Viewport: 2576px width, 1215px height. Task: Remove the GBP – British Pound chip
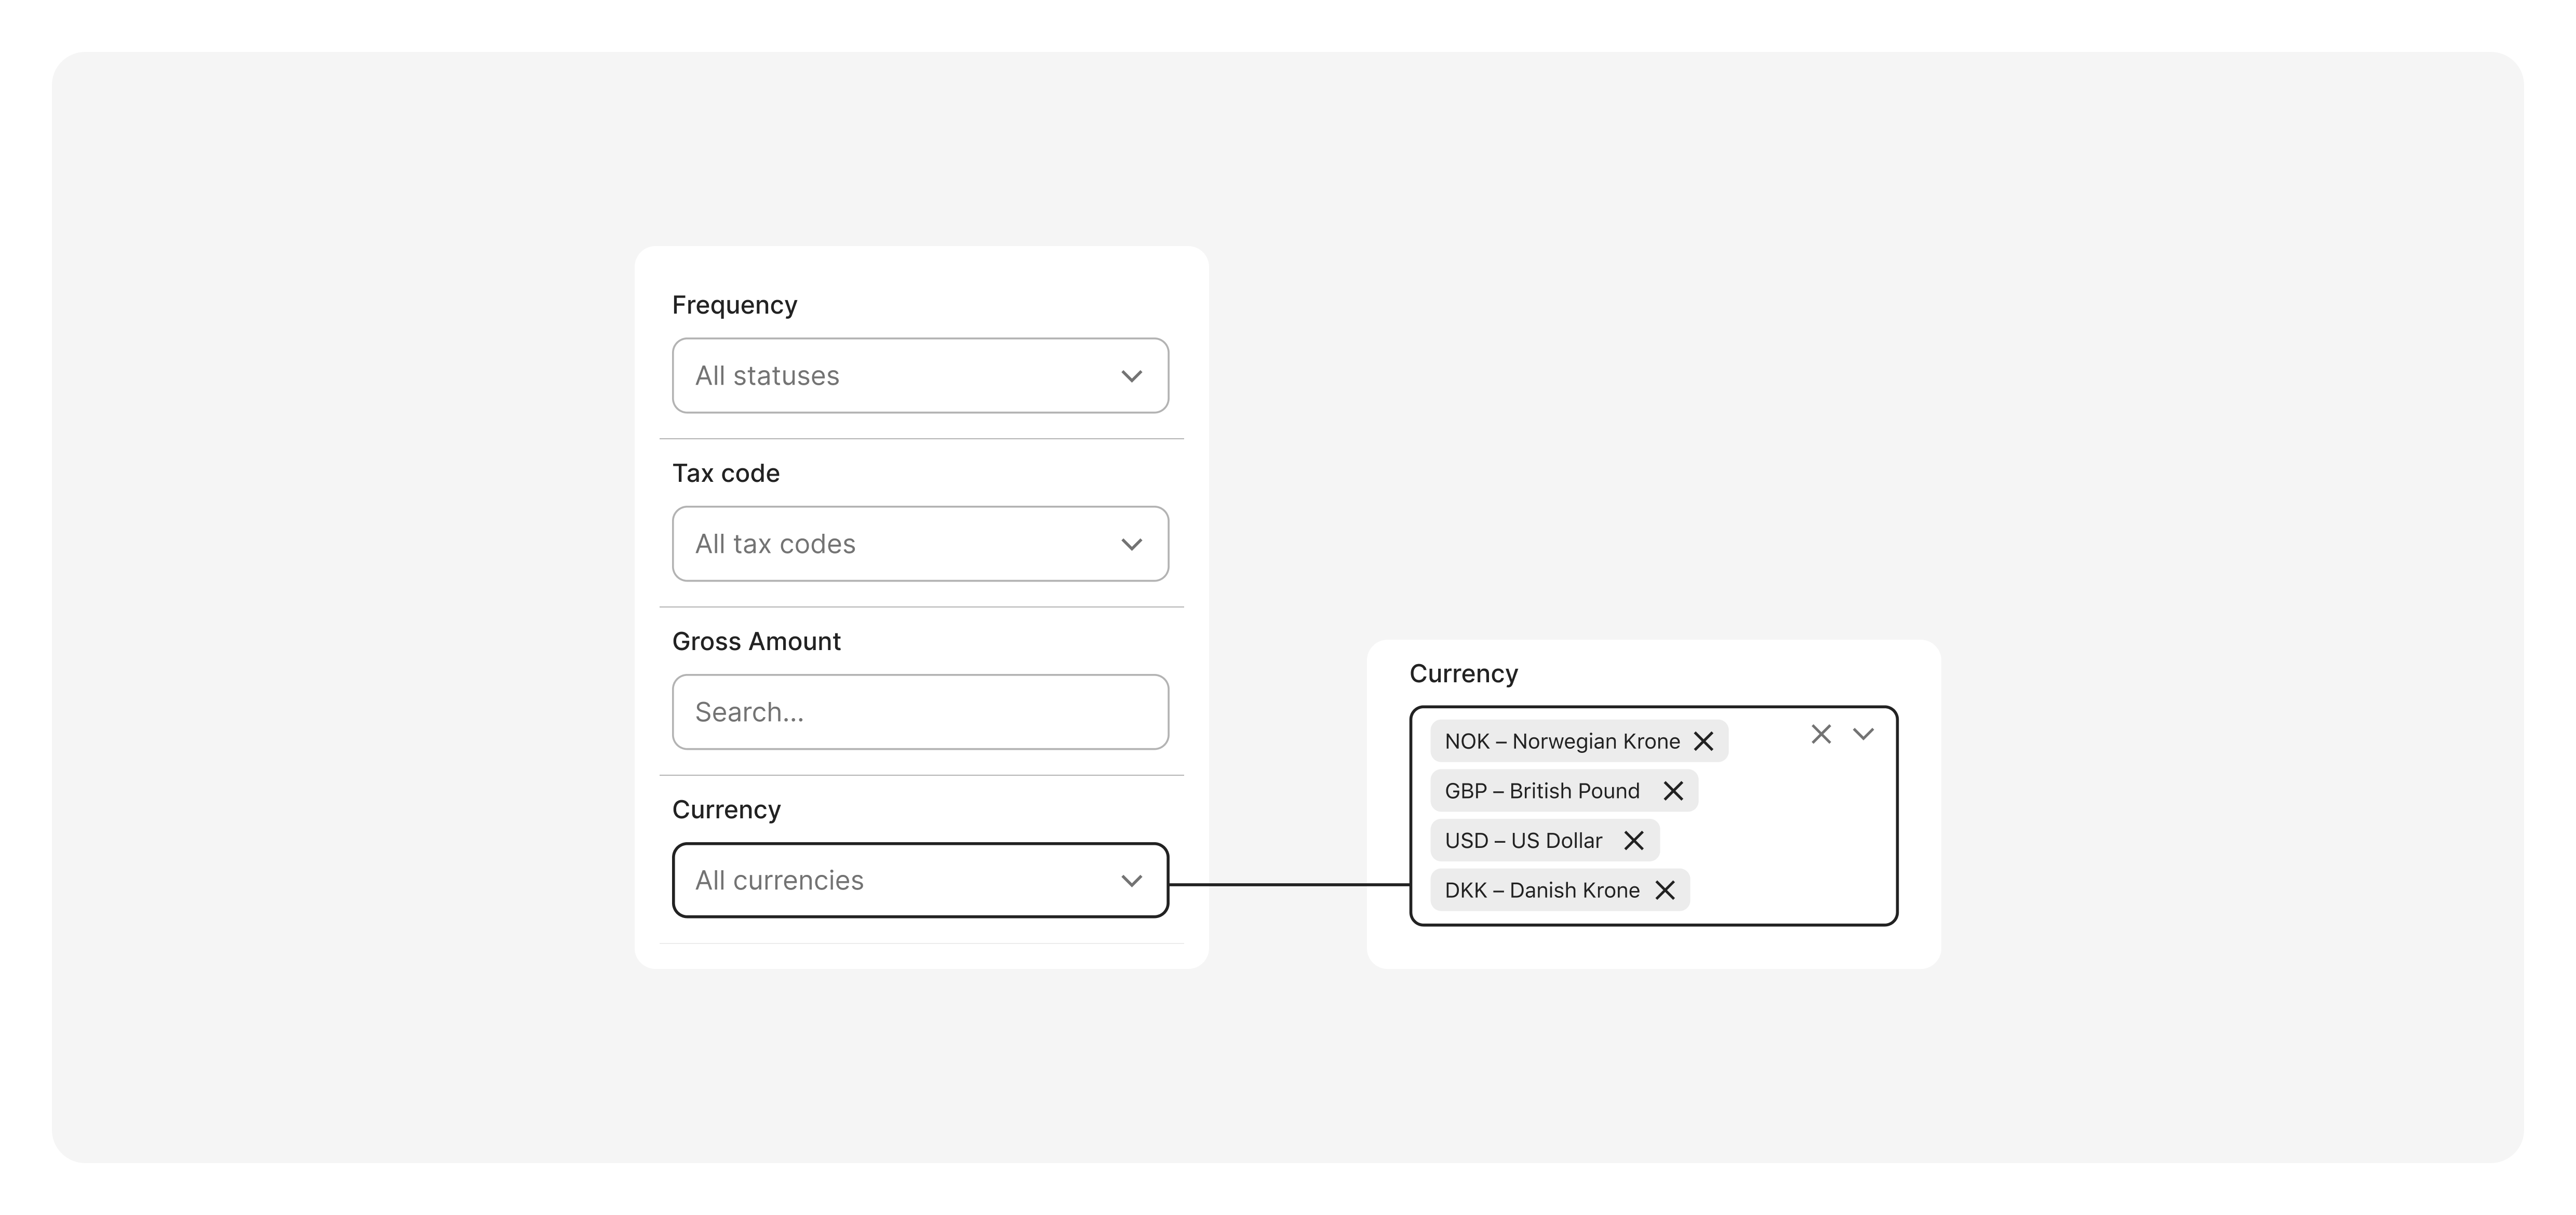[1673, 791]
